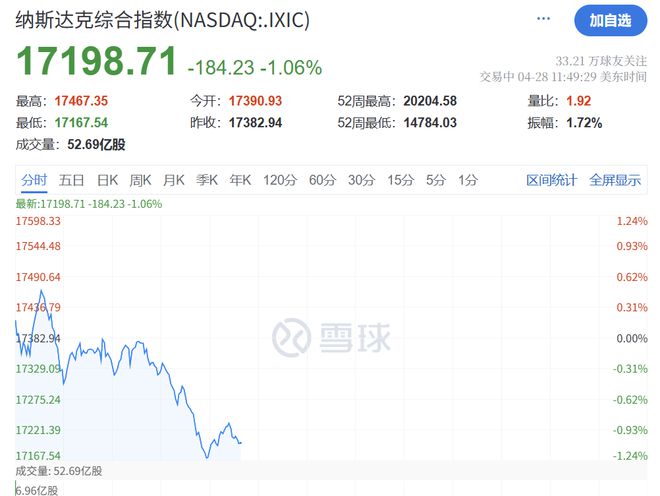Viewport: 660px width, 496px height.
Task: Choose the 30分 interval tab
Action: [x=361, y=180]
